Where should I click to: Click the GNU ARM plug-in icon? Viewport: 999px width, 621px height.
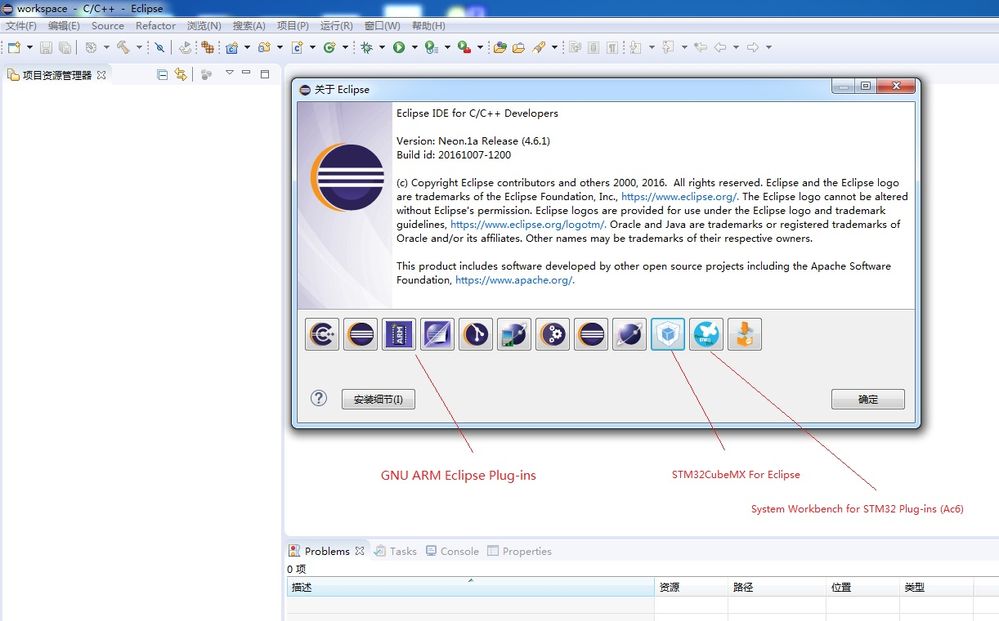399,334
